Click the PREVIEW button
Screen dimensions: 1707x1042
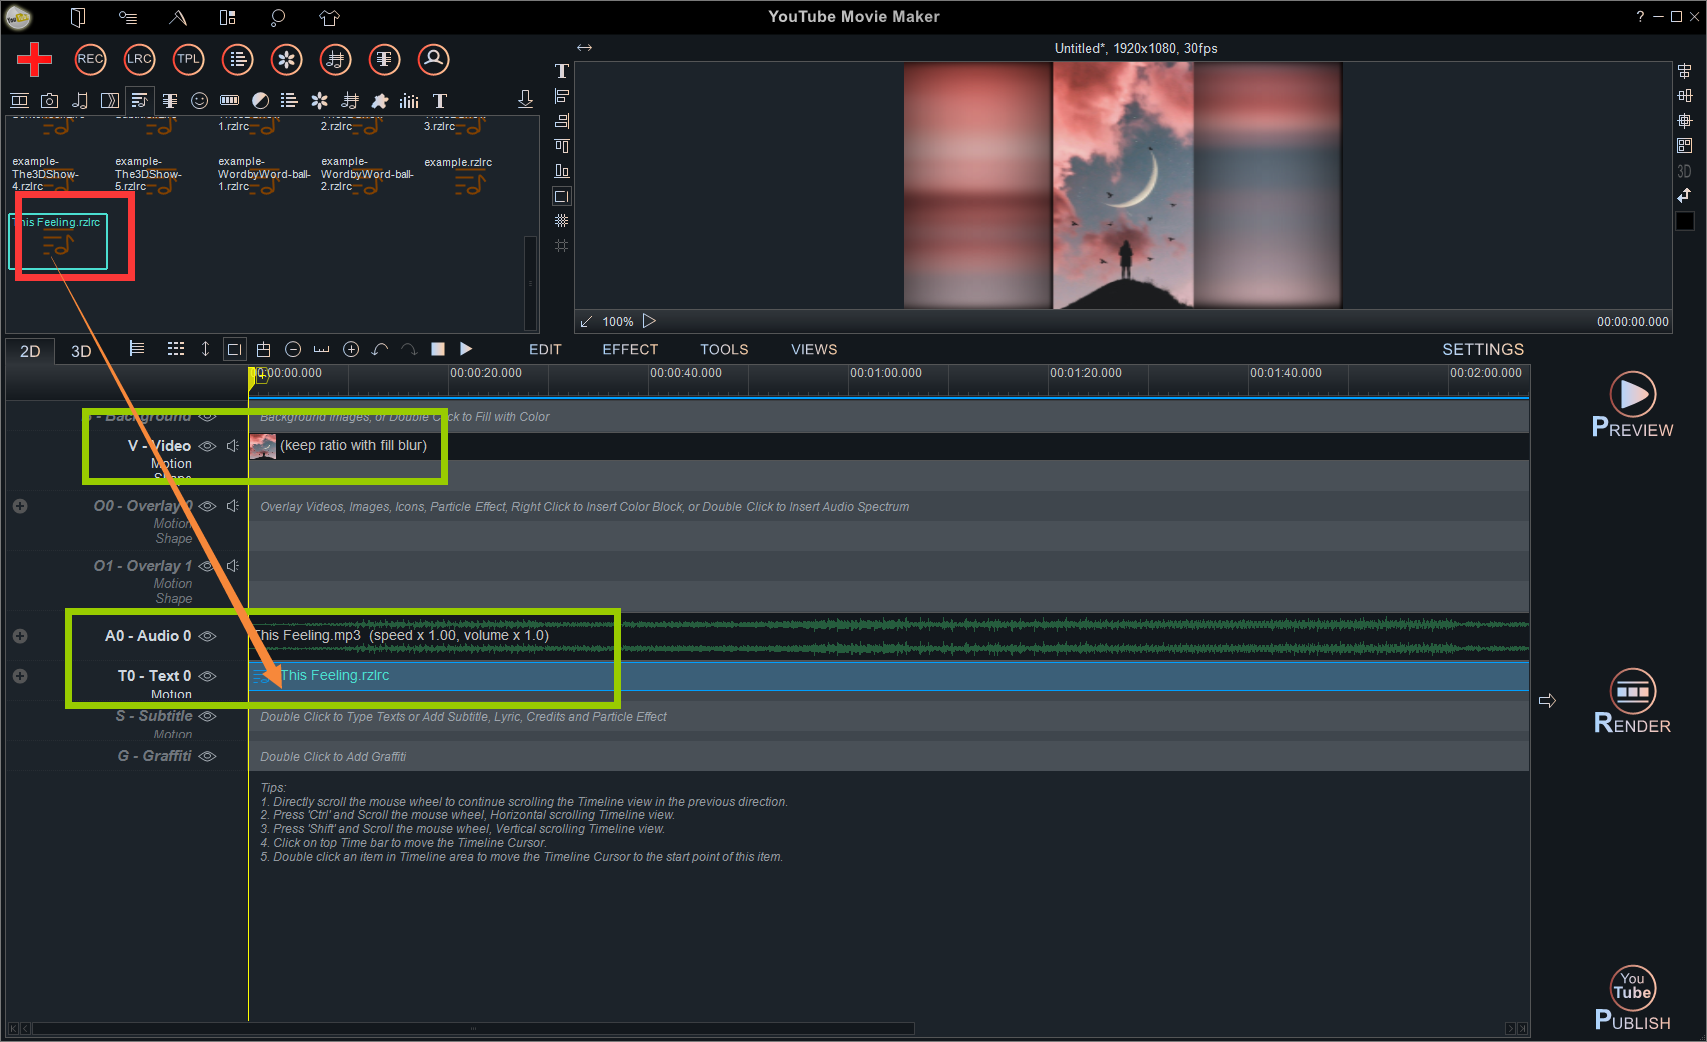pos(1632,405)
